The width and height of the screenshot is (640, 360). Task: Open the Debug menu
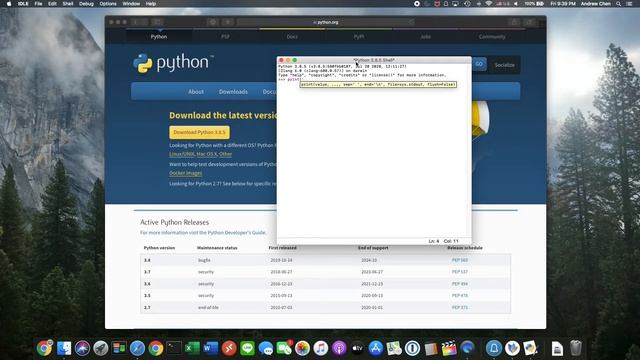86,4
